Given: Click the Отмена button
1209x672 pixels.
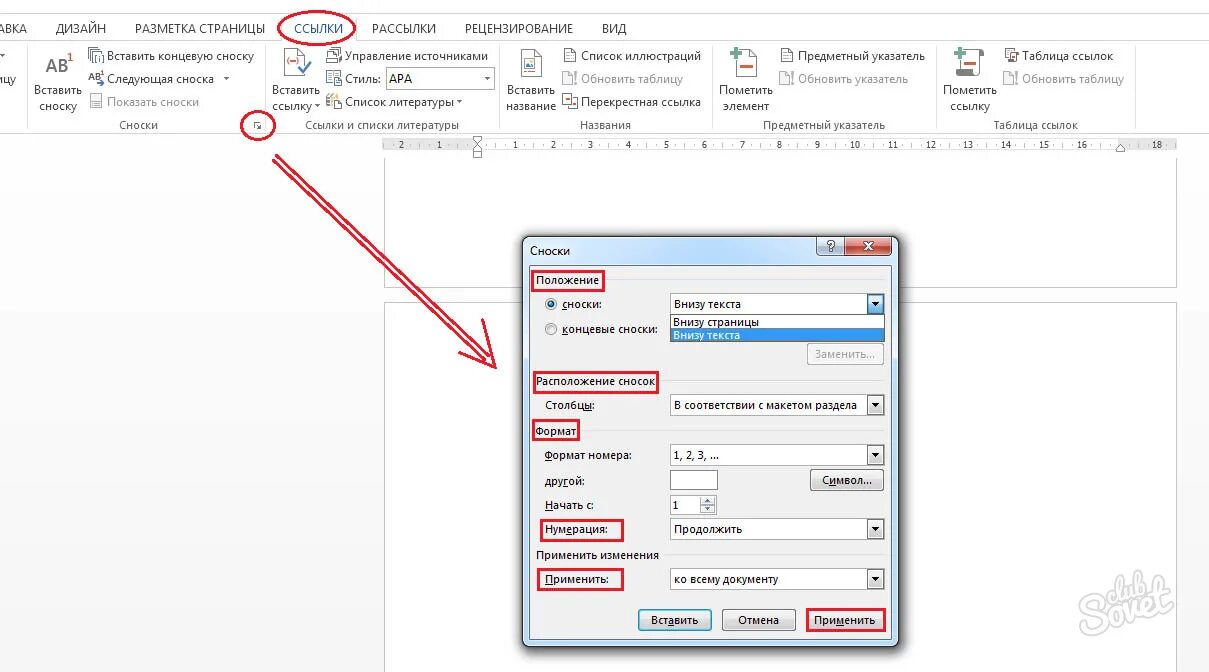Looking at the screenshot, I should (x=759, y=620).
